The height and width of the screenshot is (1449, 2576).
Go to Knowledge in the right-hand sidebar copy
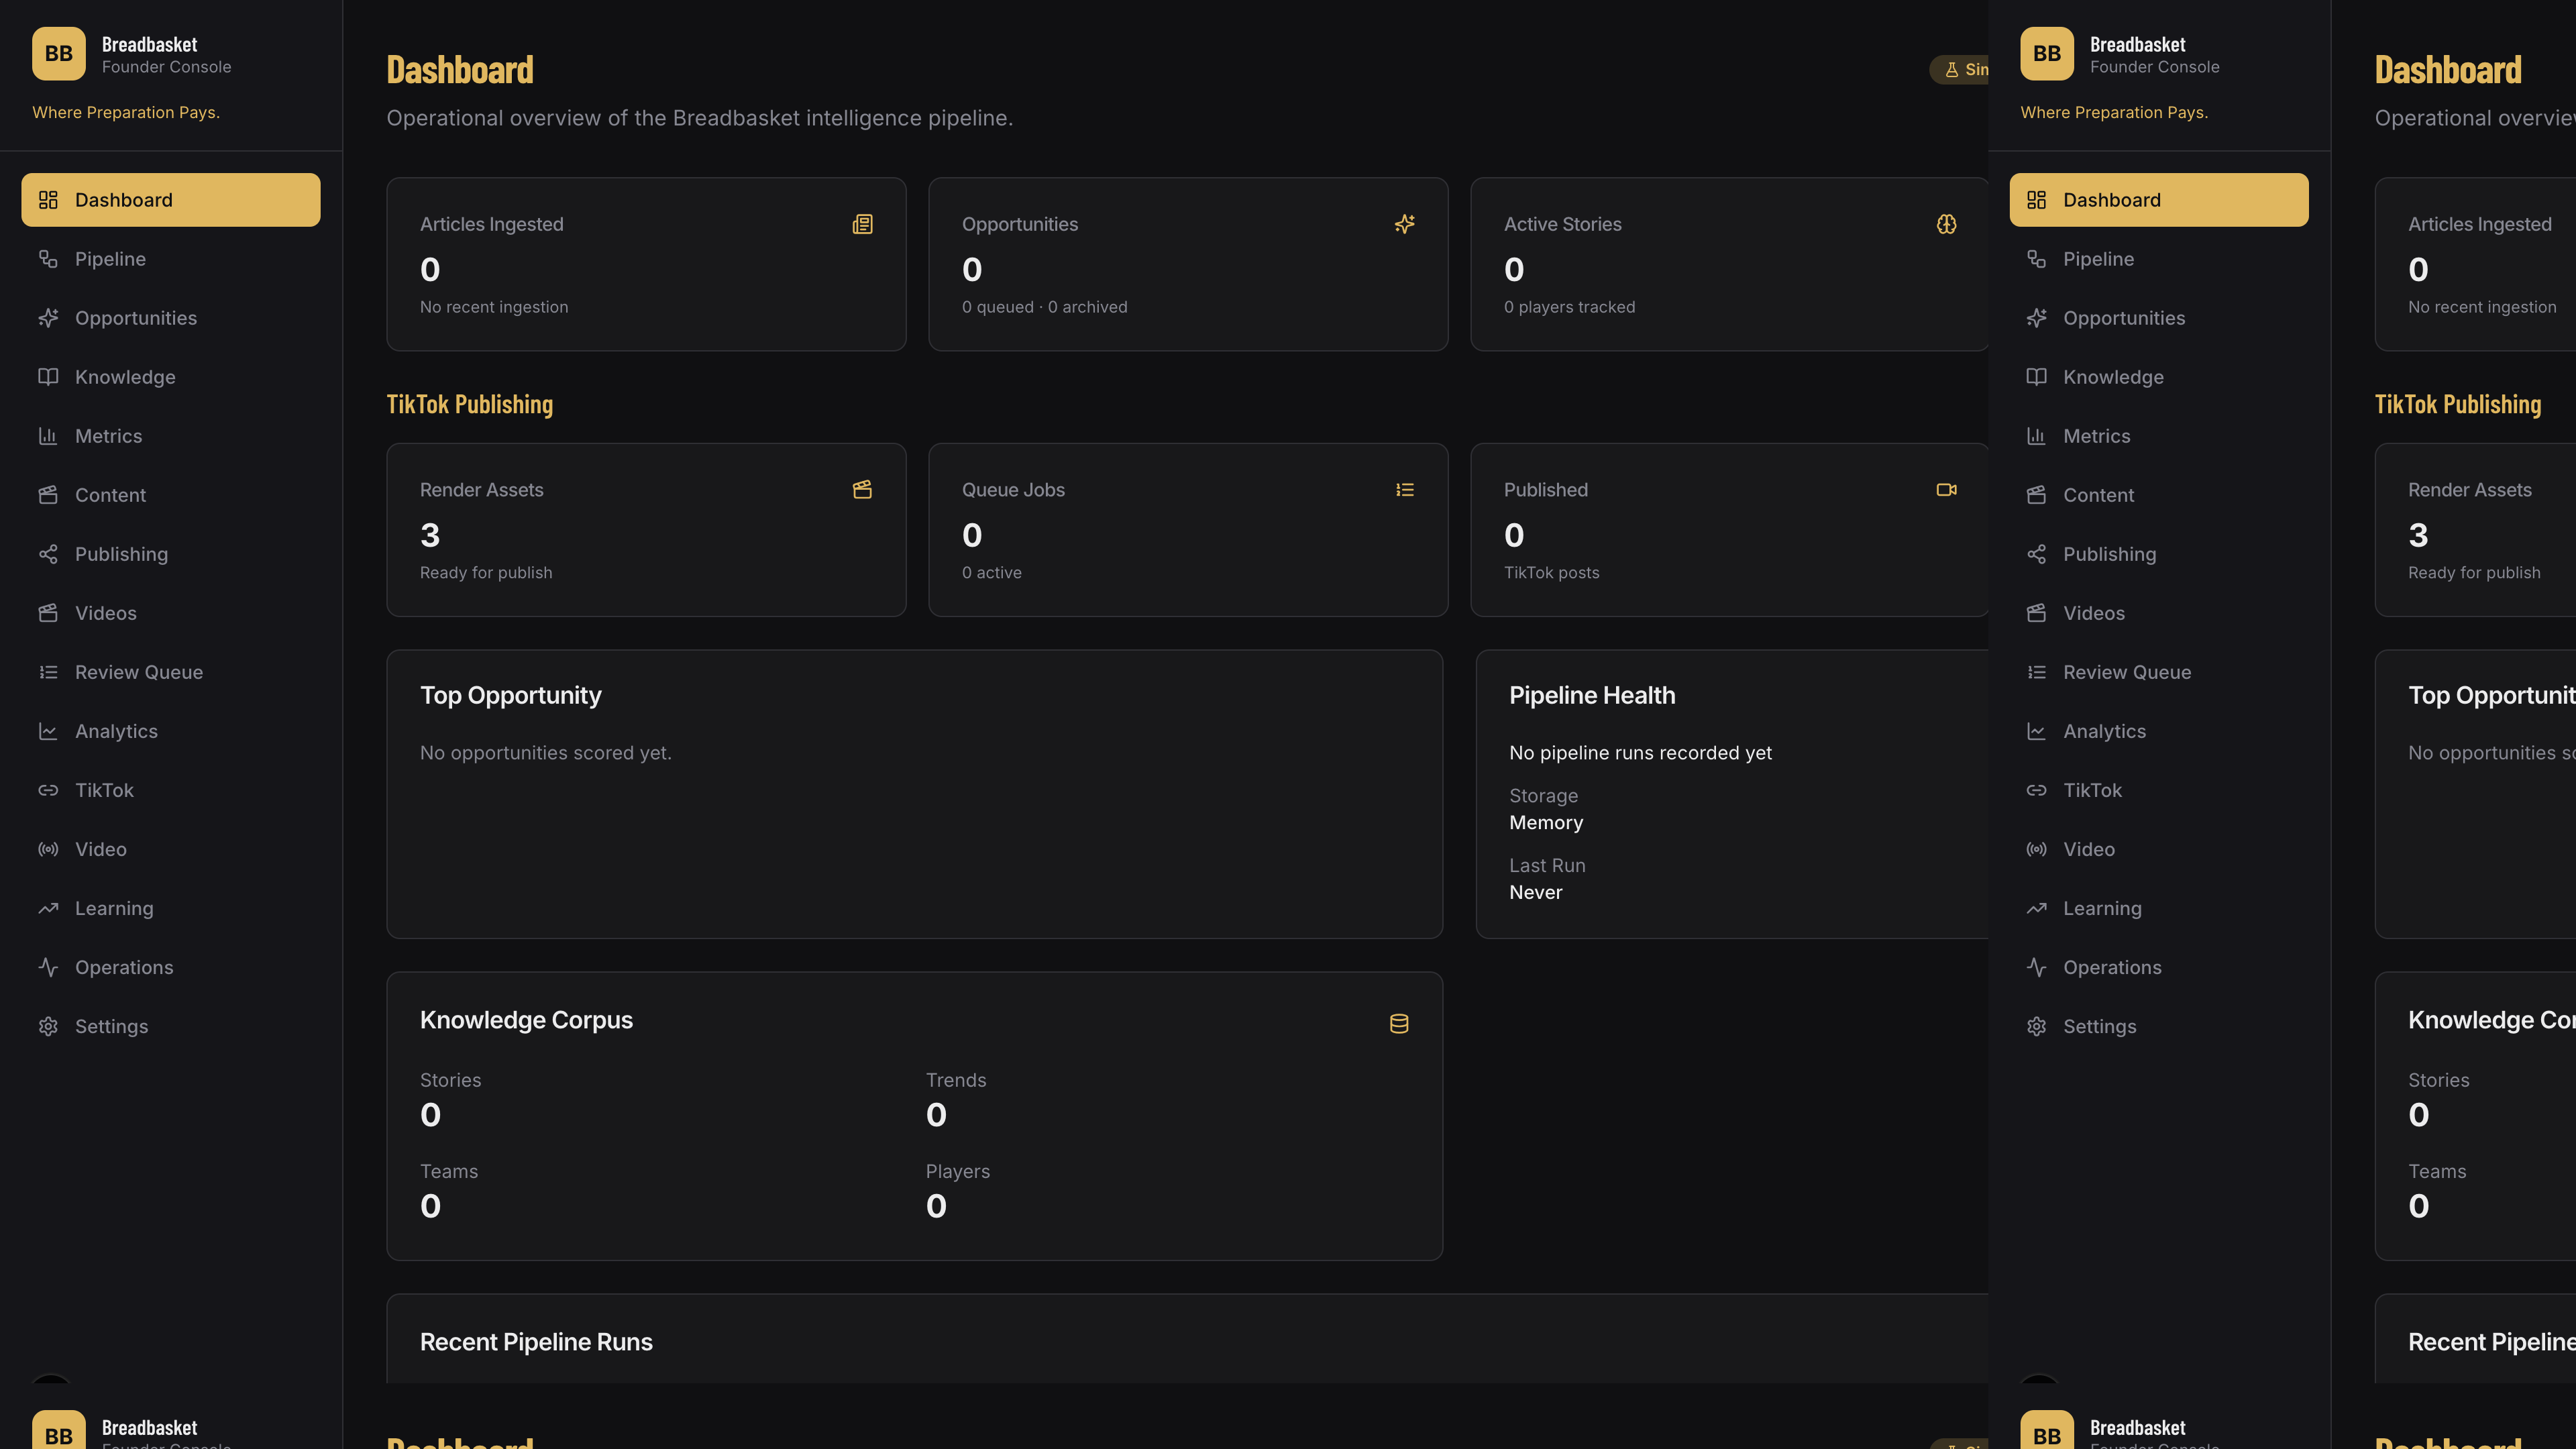[2159, 377]
